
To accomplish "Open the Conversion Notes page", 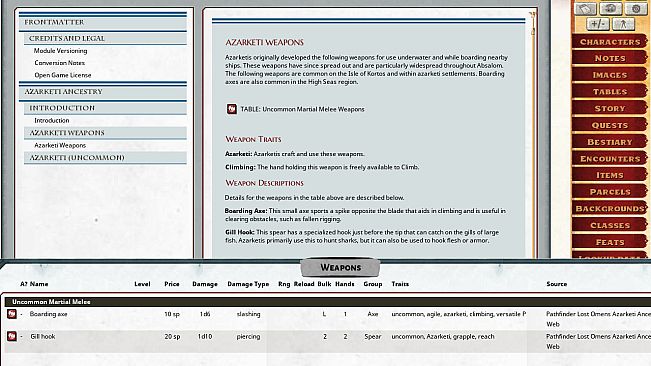I will [59, 63].
